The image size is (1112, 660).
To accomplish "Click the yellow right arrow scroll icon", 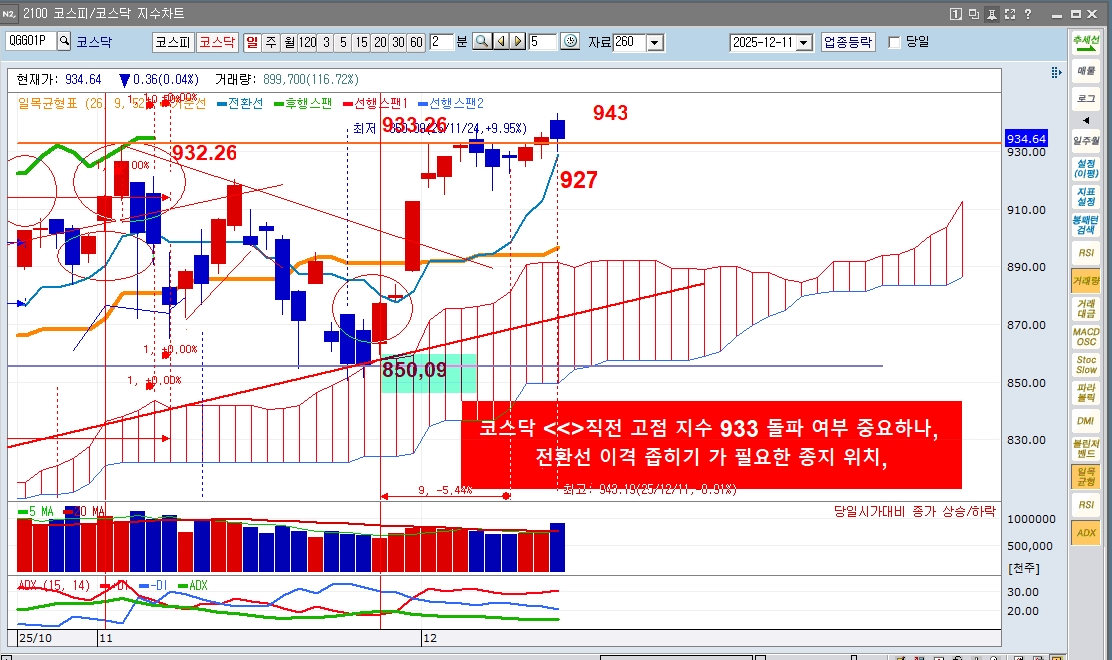I will pyautogui.click(x=518, y=42).
